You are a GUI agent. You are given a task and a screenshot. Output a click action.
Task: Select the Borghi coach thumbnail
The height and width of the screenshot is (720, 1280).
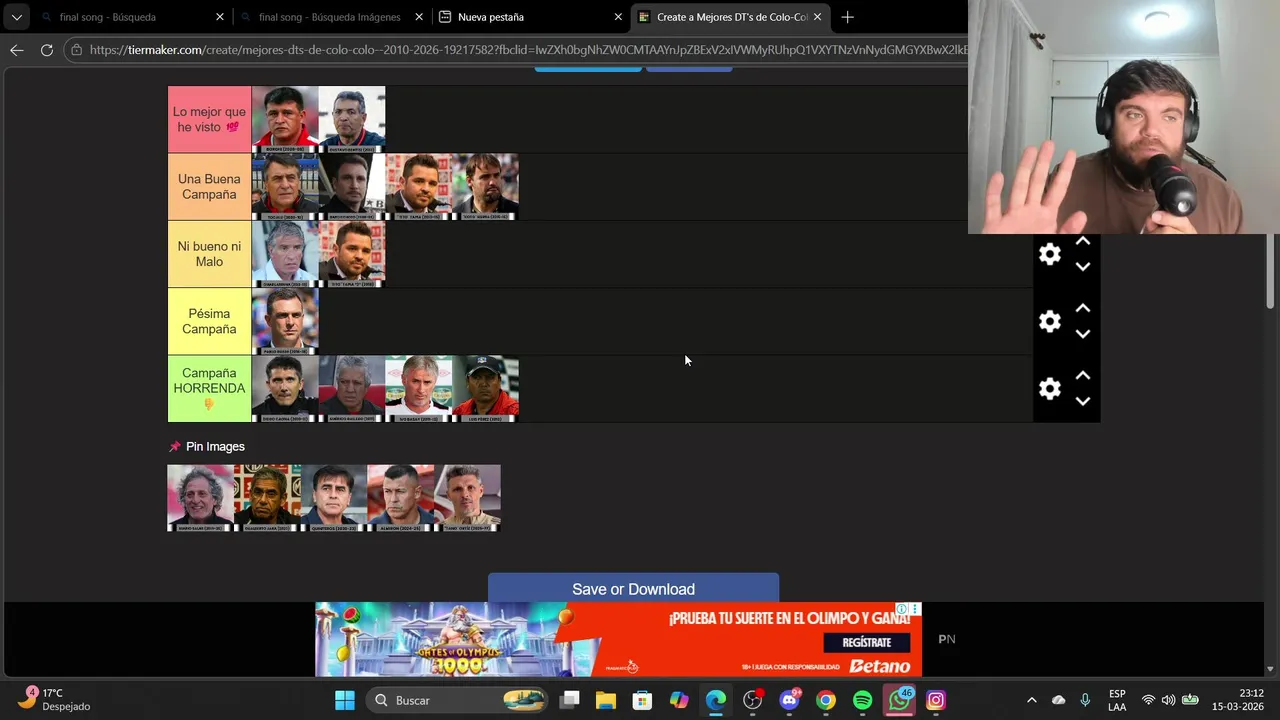pos(285,119)
